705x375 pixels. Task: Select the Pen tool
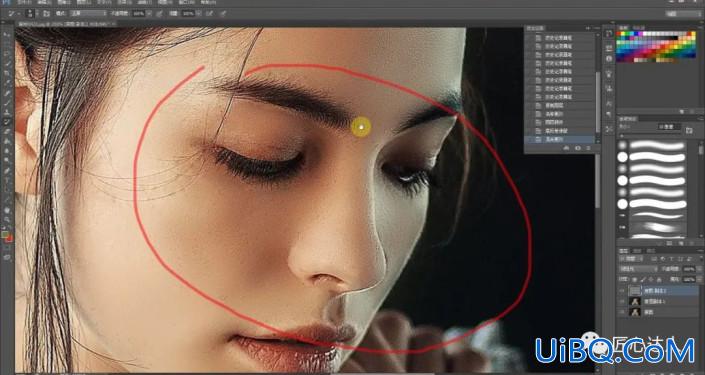click(8, 170)
